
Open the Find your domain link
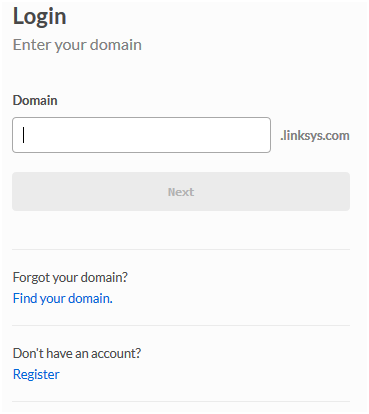click(63, 298)
